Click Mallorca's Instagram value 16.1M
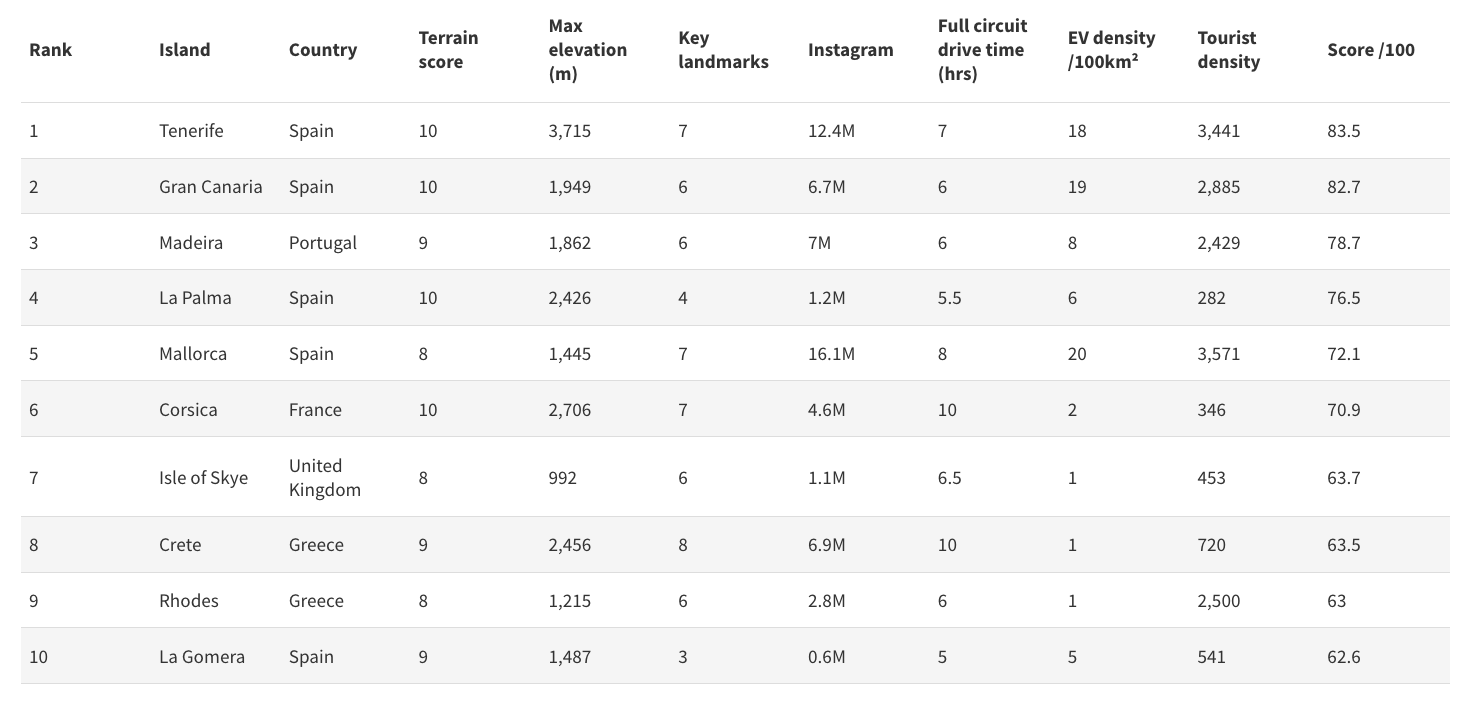The height and width of the screenshot is (701, 1462). tap(832, 354)
